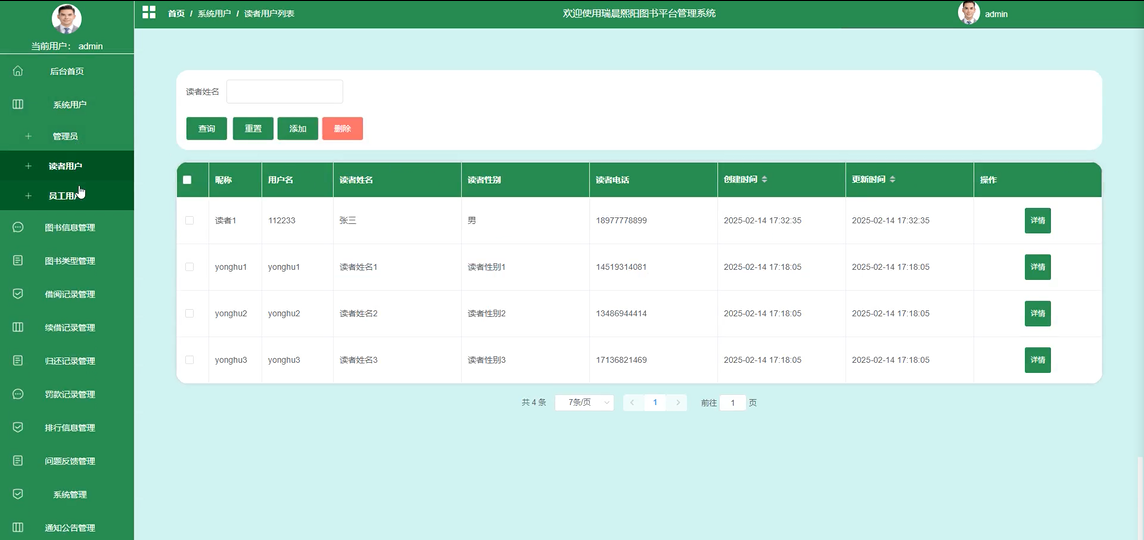Image resolution: width=1144 pixels, height=540 pixels.
Task: Click the plus icon beside 读者用户
Action: pos(28,166)
